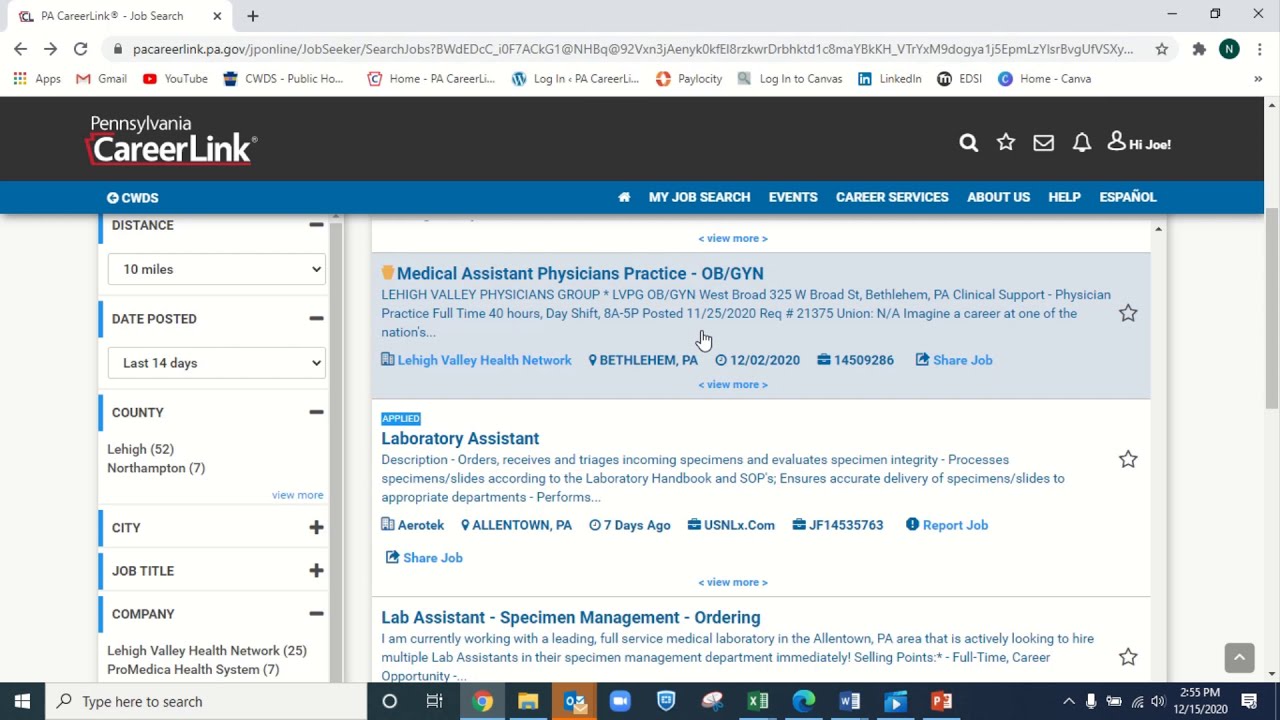Open the YouTube bookmark

pos(175,78)
